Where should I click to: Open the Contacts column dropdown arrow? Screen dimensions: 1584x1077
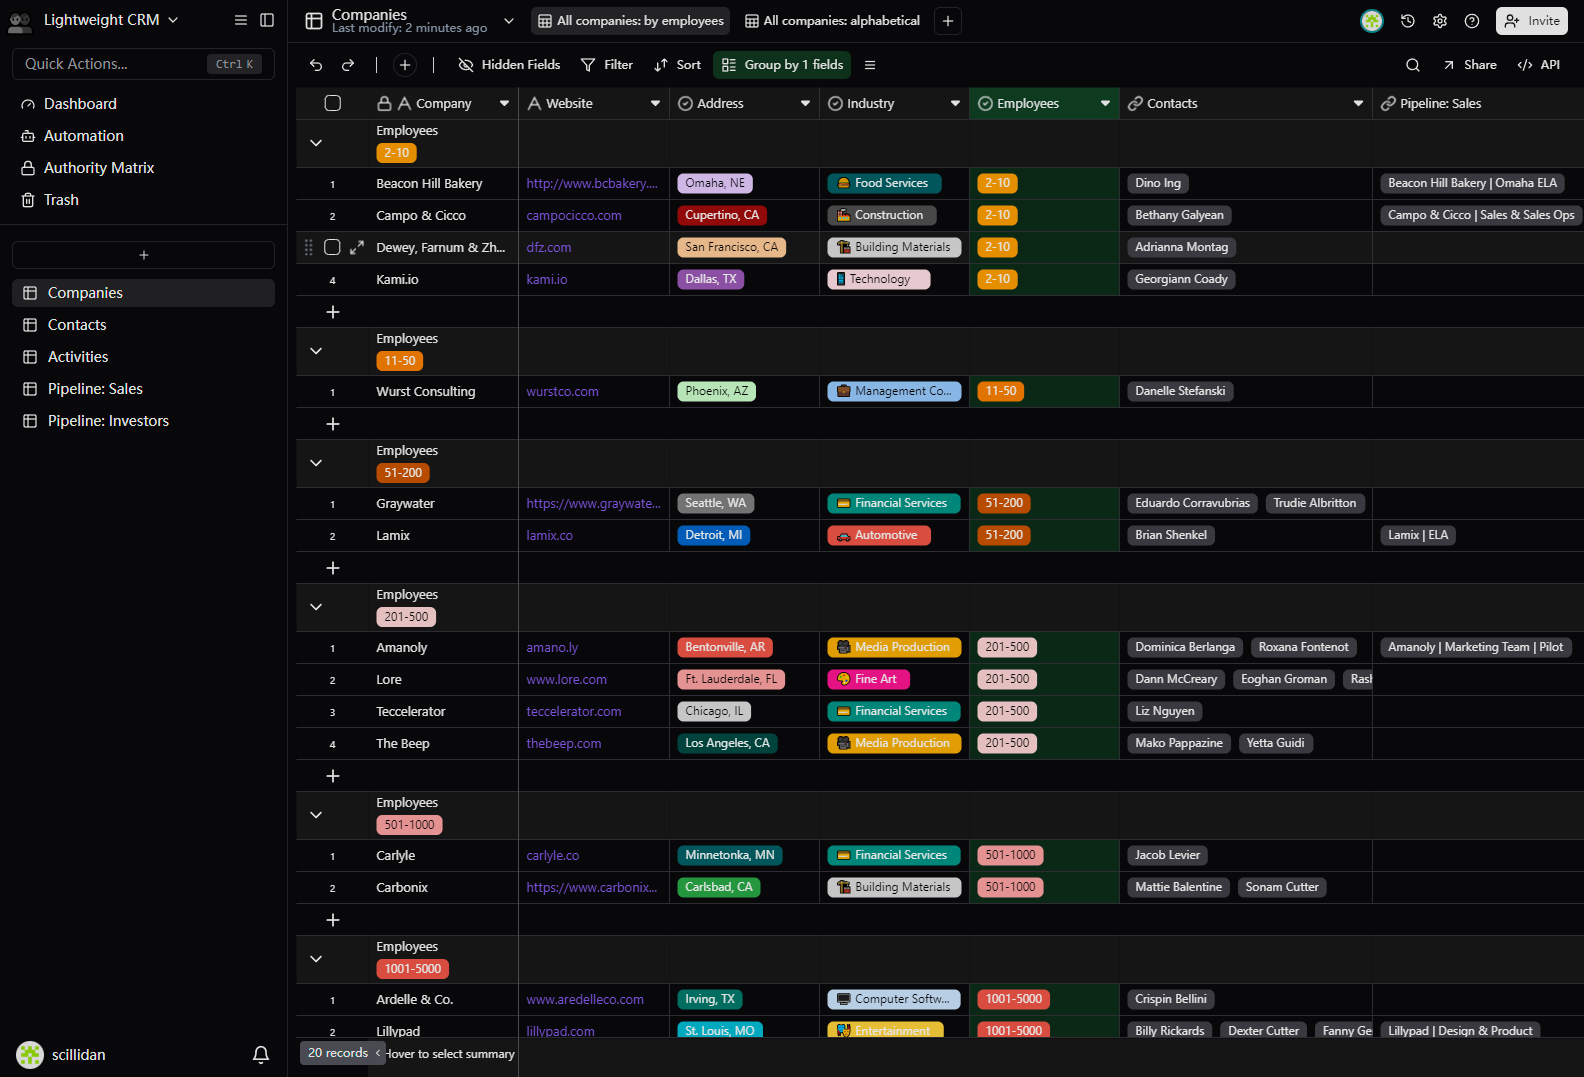tap(1358, 104)
